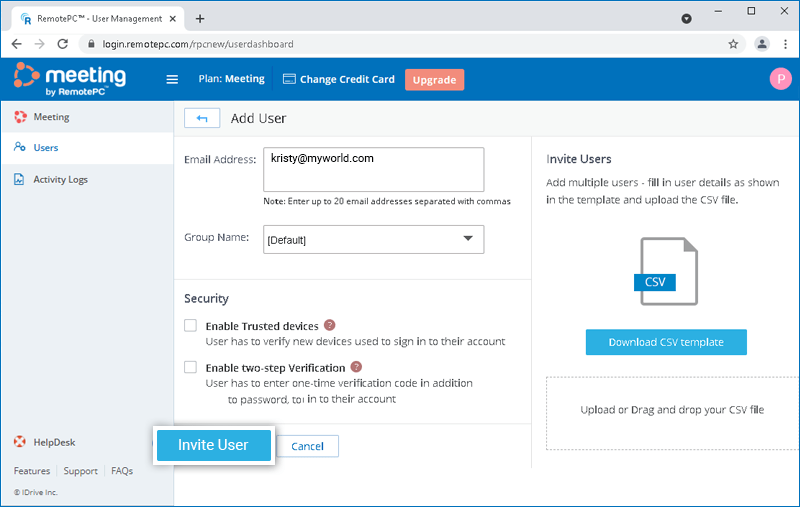
Task: Click Change Credit Card link
Action: [x=347, y=79]
